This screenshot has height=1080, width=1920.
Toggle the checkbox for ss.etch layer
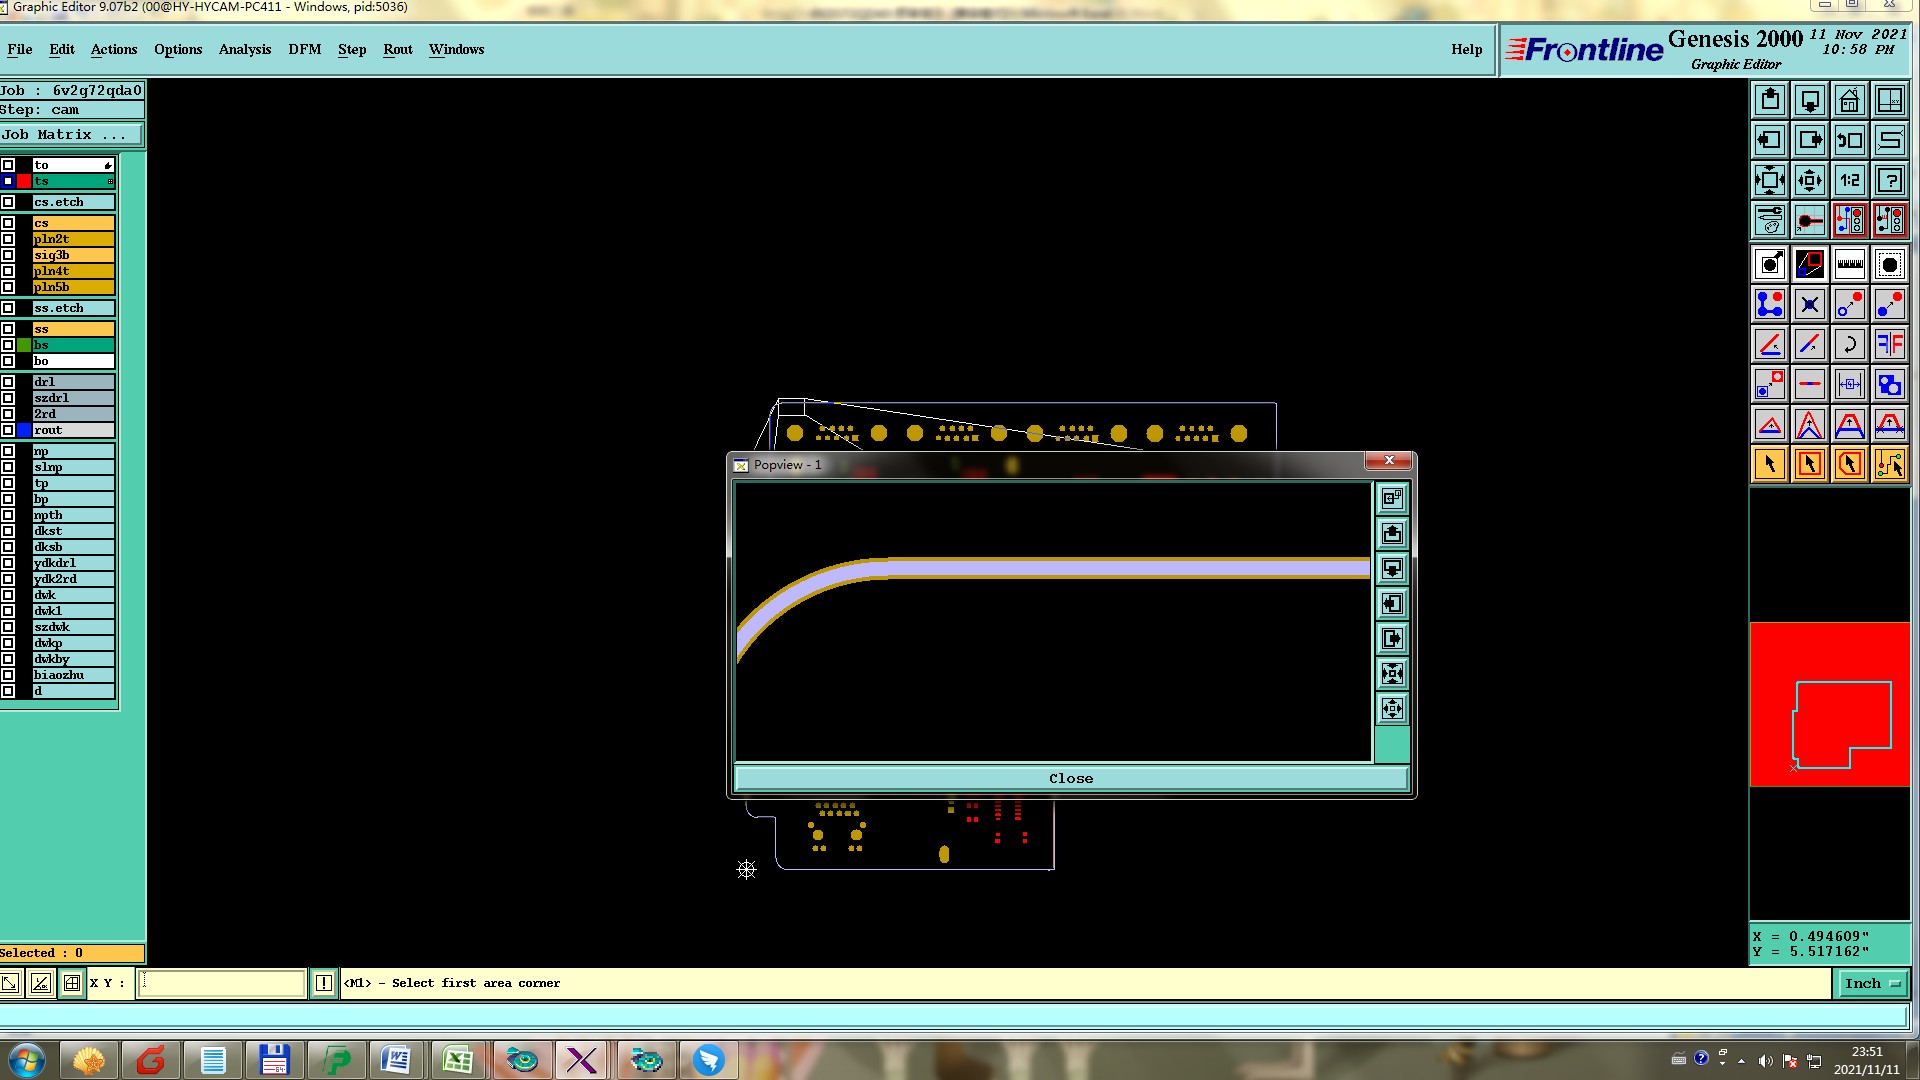(8, 308)
